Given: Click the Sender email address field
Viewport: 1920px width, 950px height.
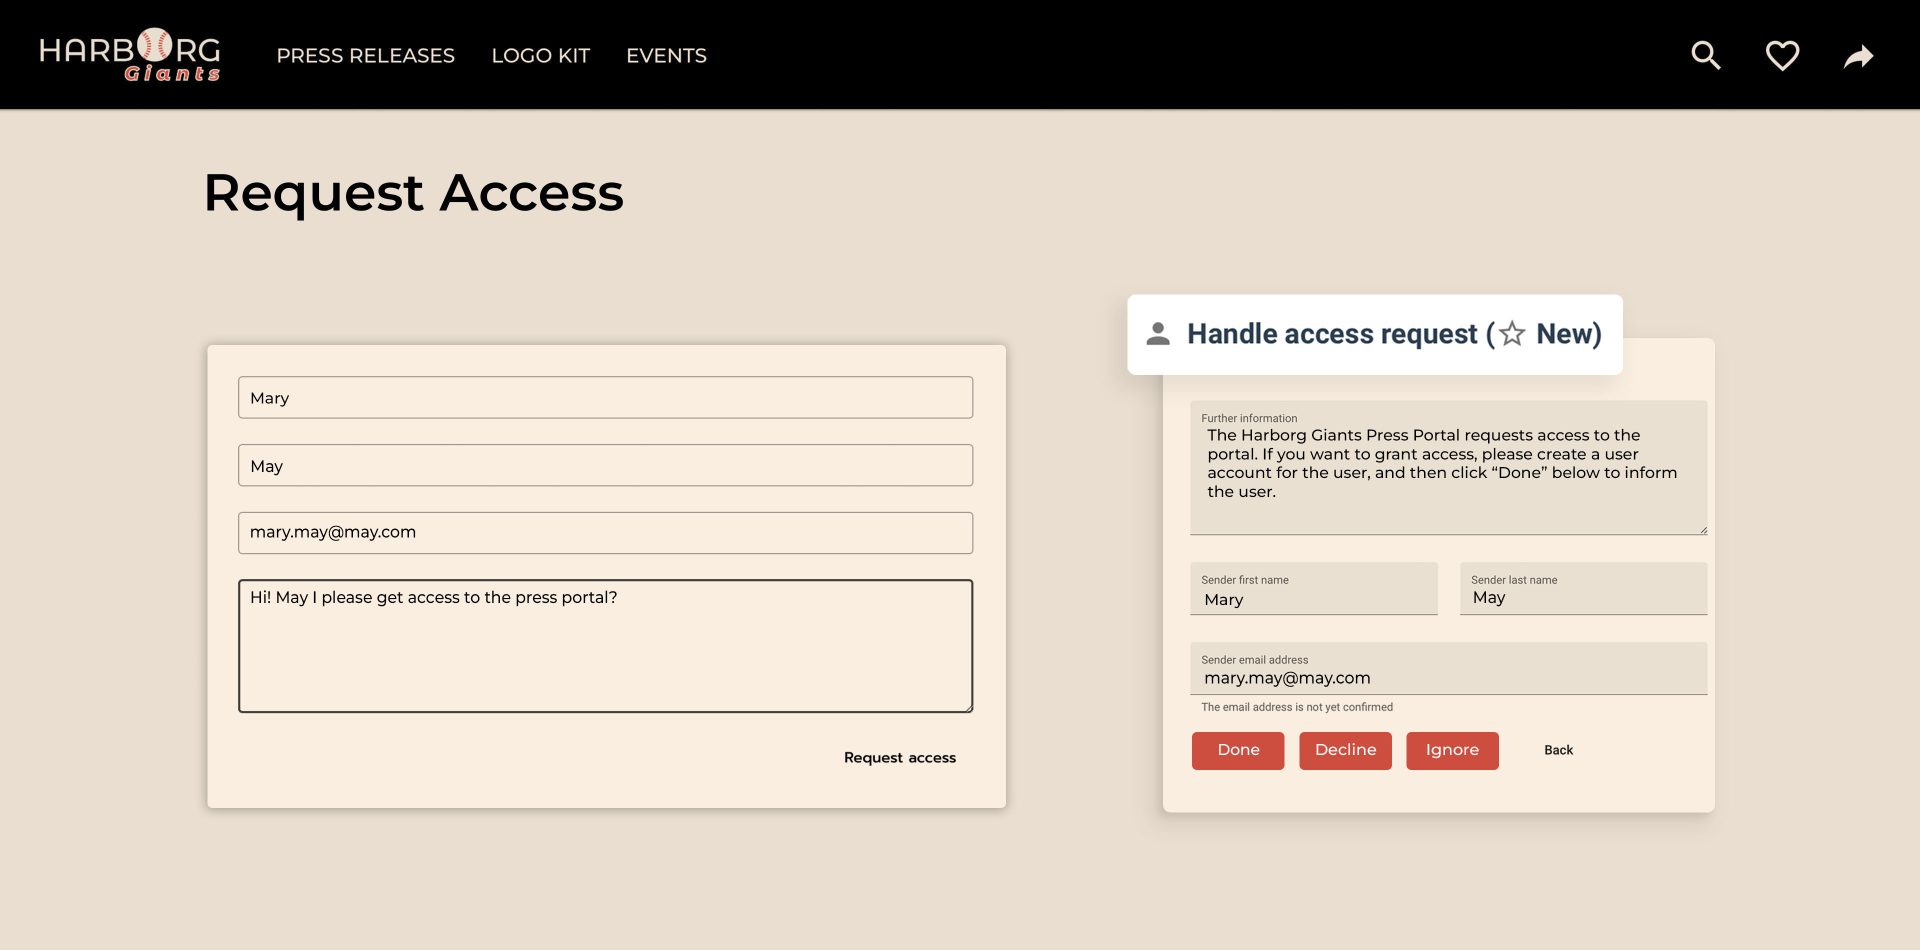Looking at the screenshot, I should click(x=1448, y=668).
